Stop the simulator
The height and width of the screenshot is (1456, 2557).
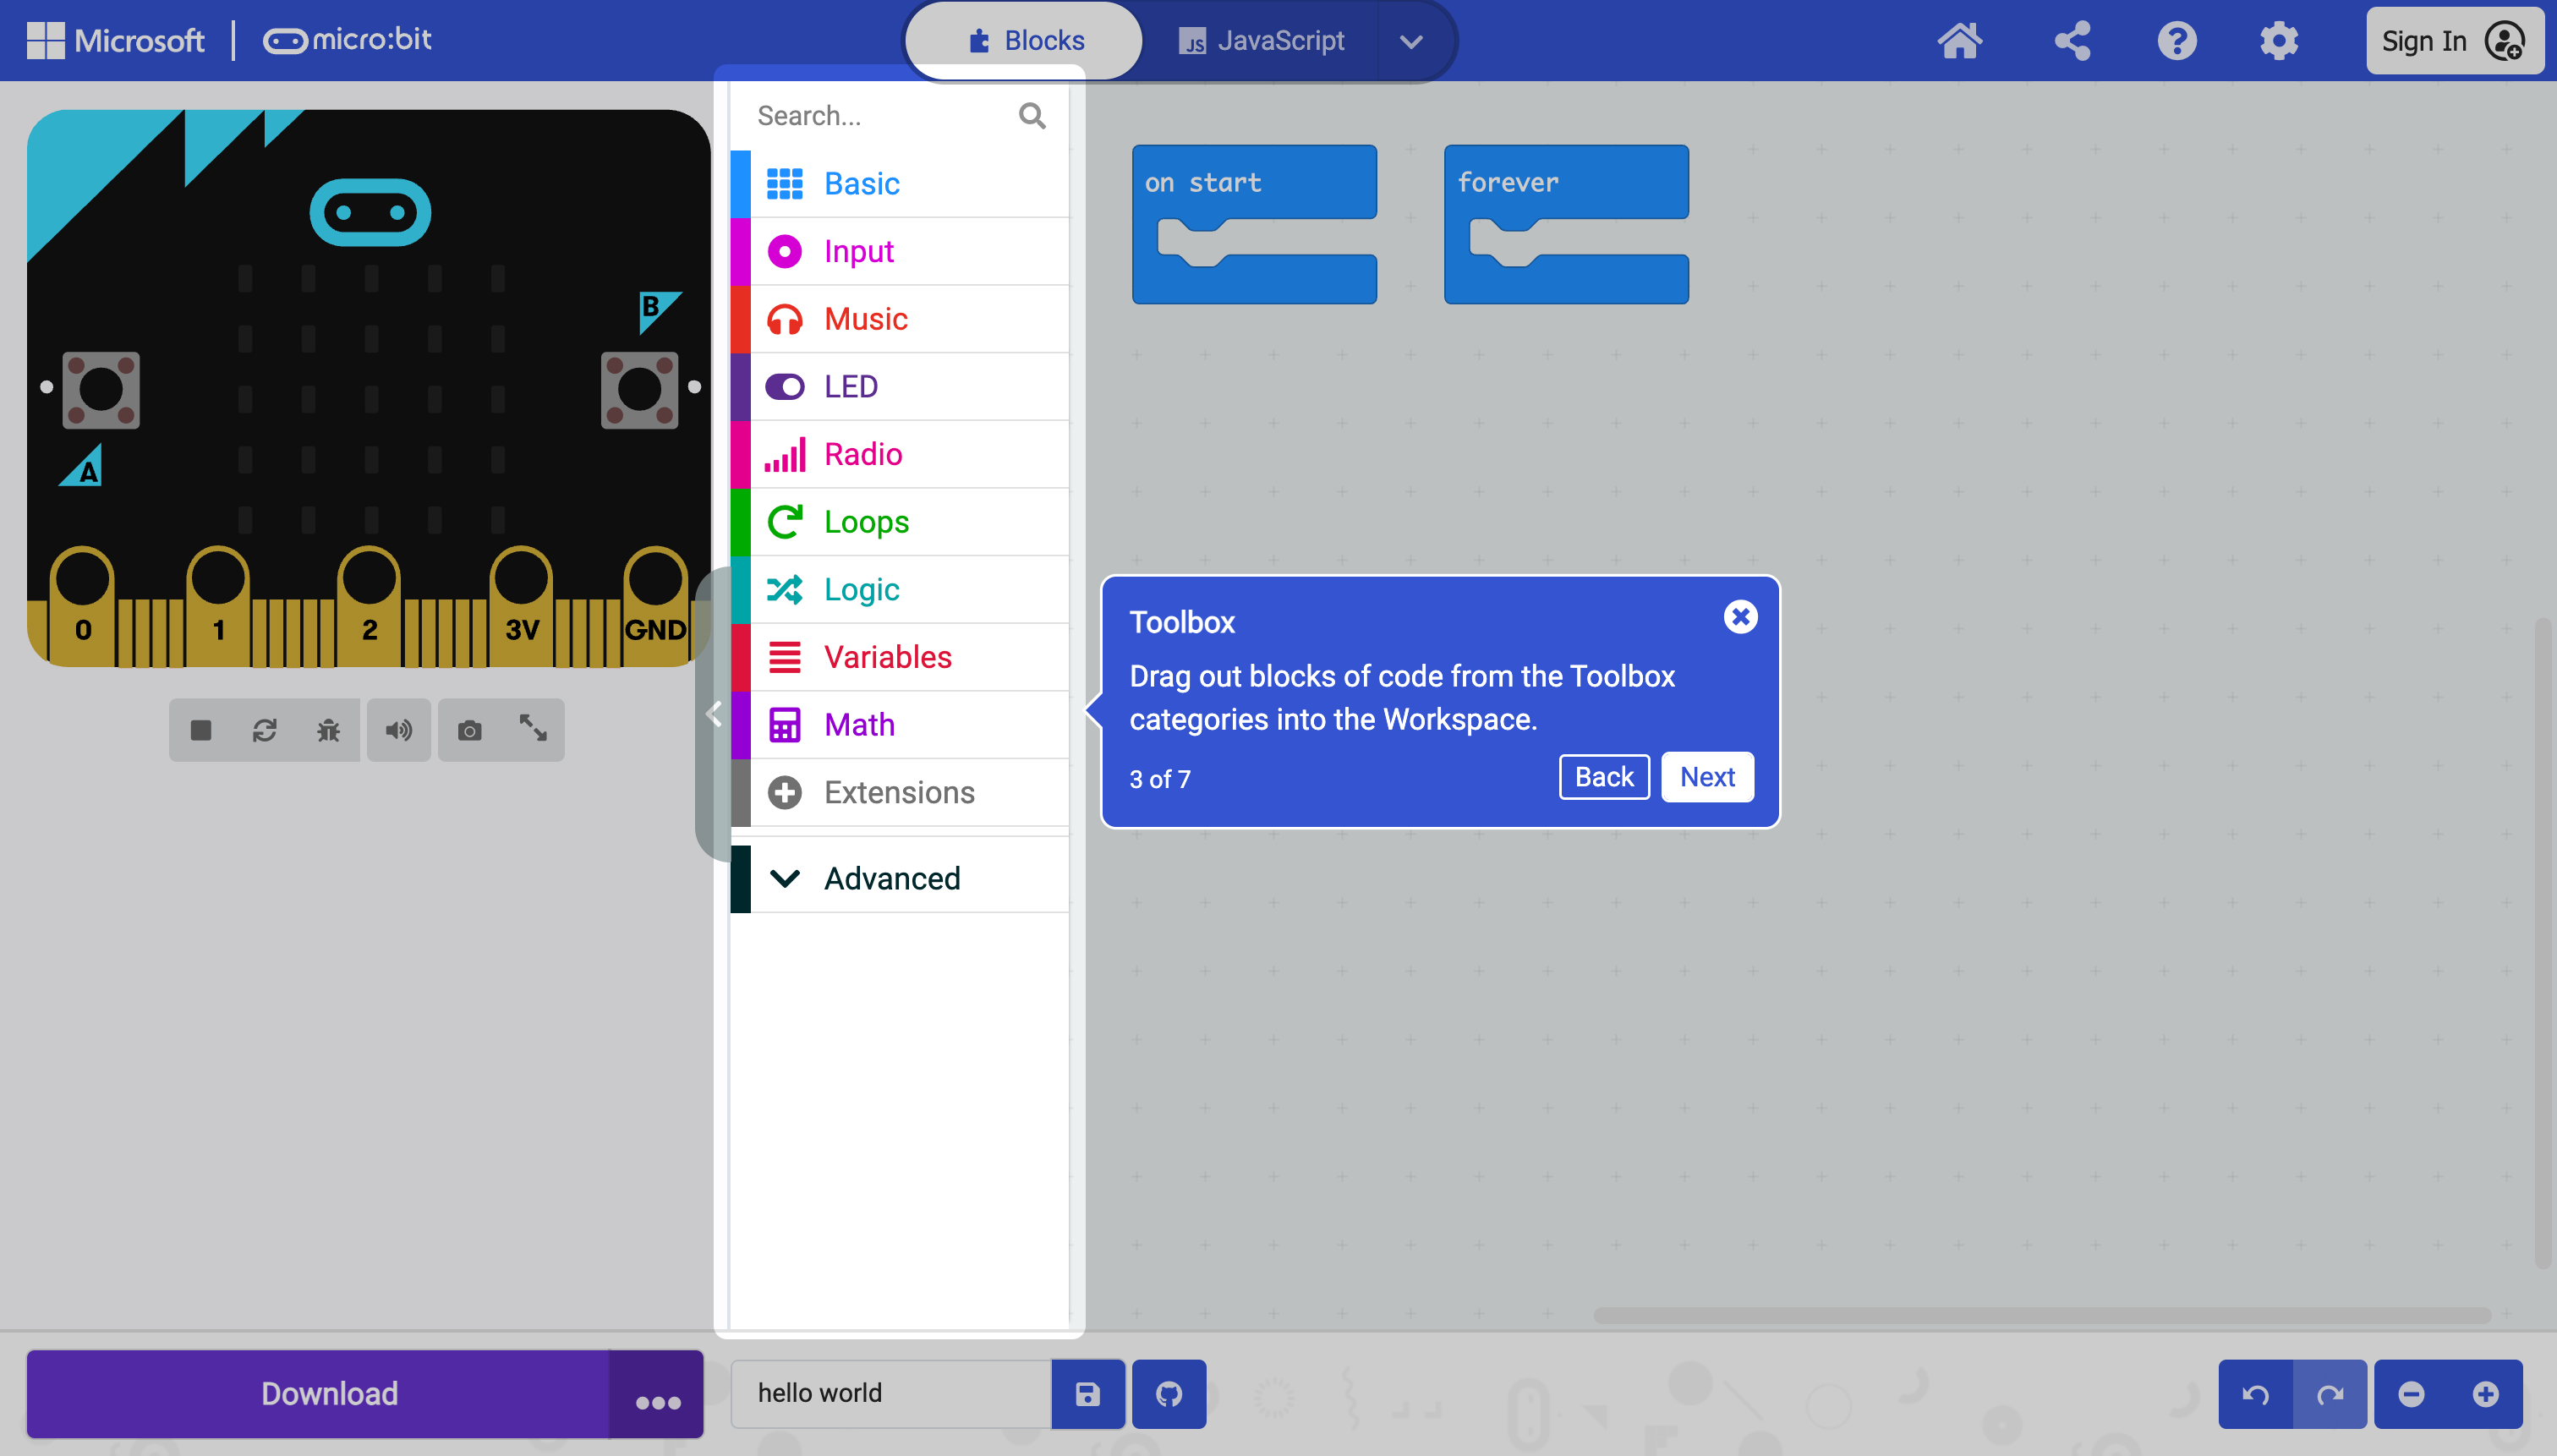(x=201, y=730)
